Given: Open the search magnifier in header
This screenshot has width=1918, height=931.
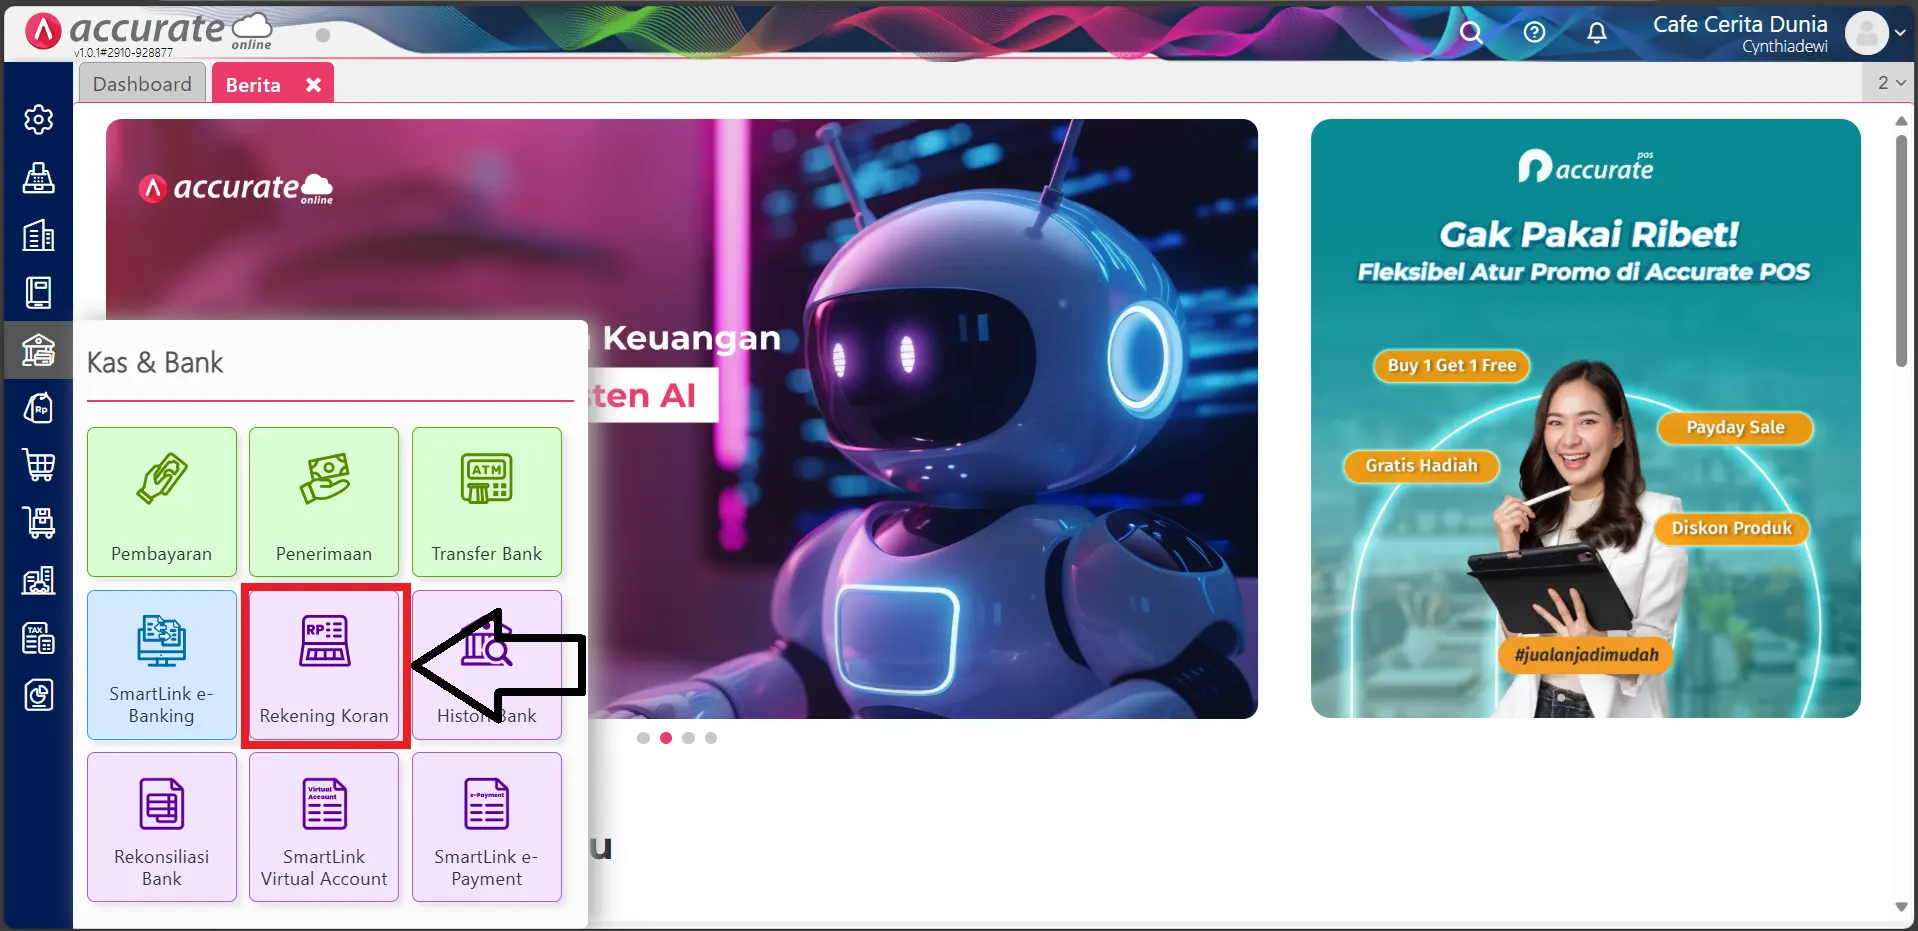Looking at the screenshot, I should (1470, 33).
